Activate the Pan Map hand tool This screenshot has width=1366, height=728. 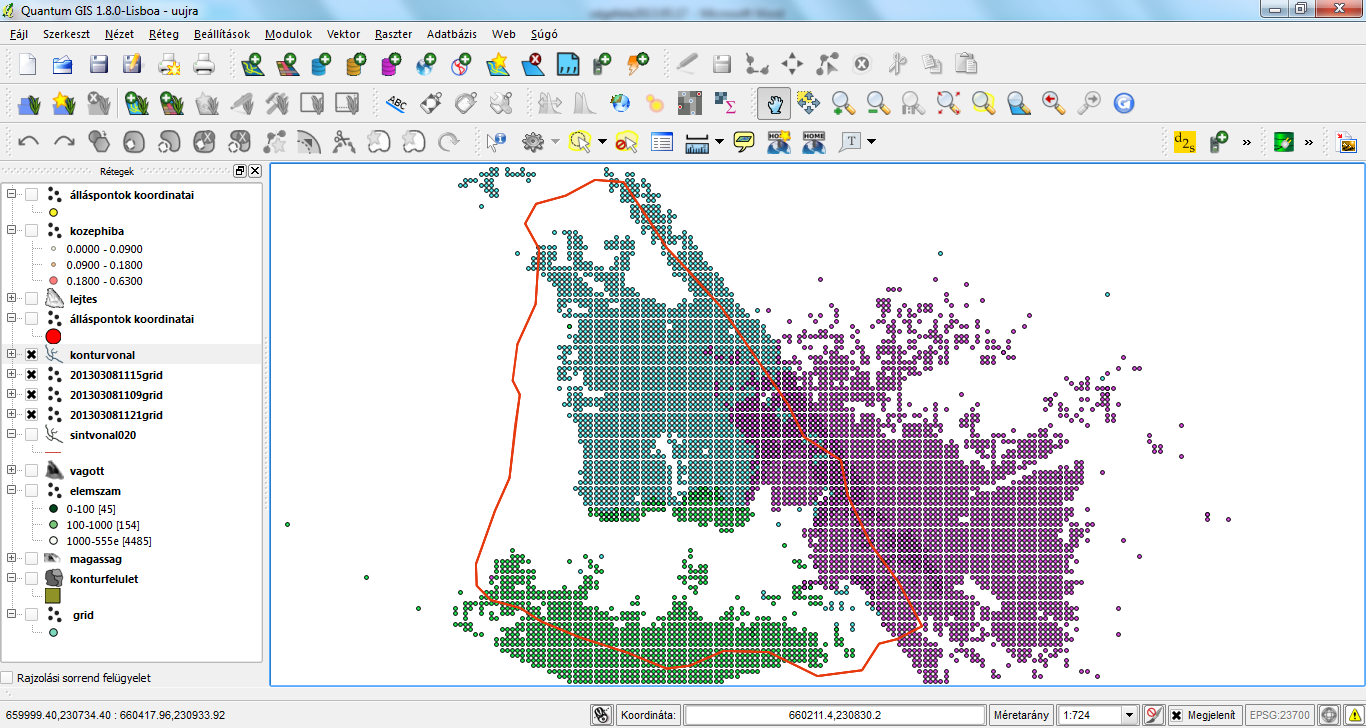[x=773, y=102]
